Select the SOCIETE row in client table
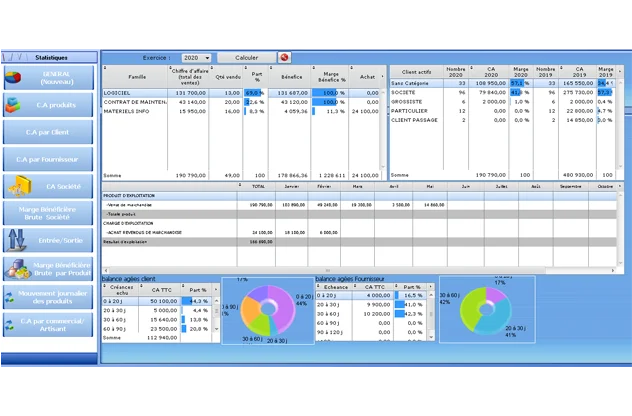This screenshot has width=632, height=416. (415, 92)
